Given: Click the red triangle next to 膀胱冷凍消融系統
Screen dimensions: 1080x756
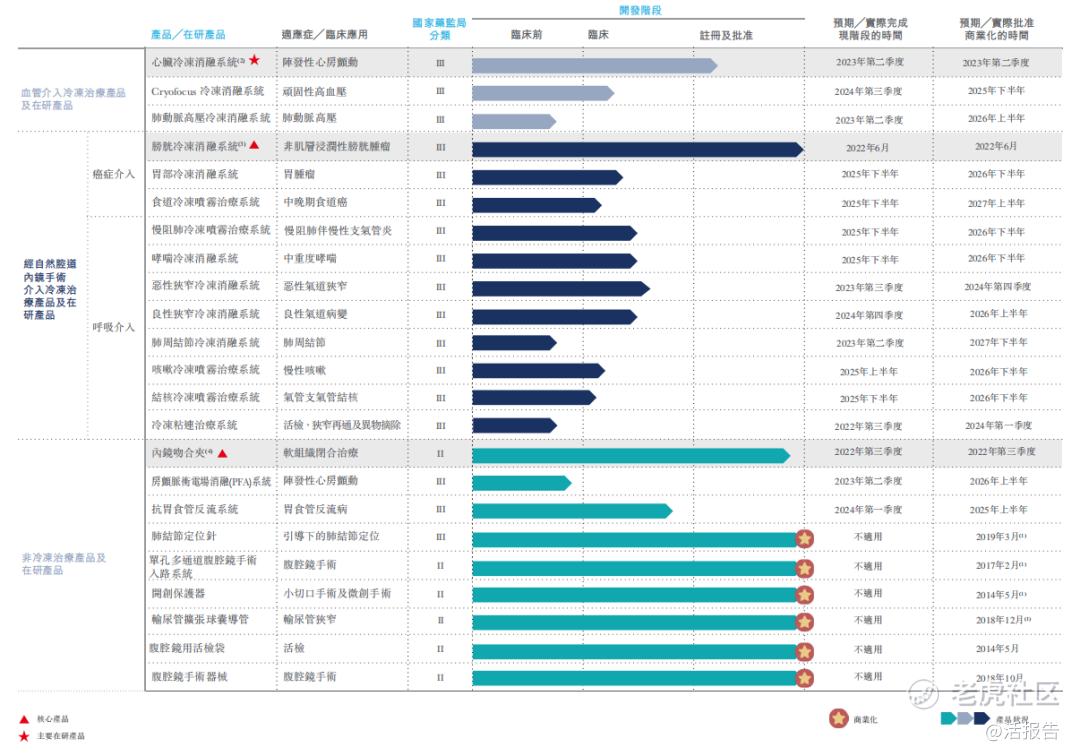Looking at the screenshot, I should (x=254, y=145).
